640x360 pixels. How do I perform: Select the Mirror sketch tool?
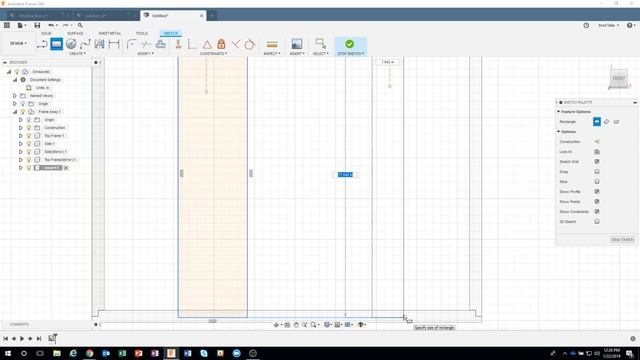click(100, 44)
